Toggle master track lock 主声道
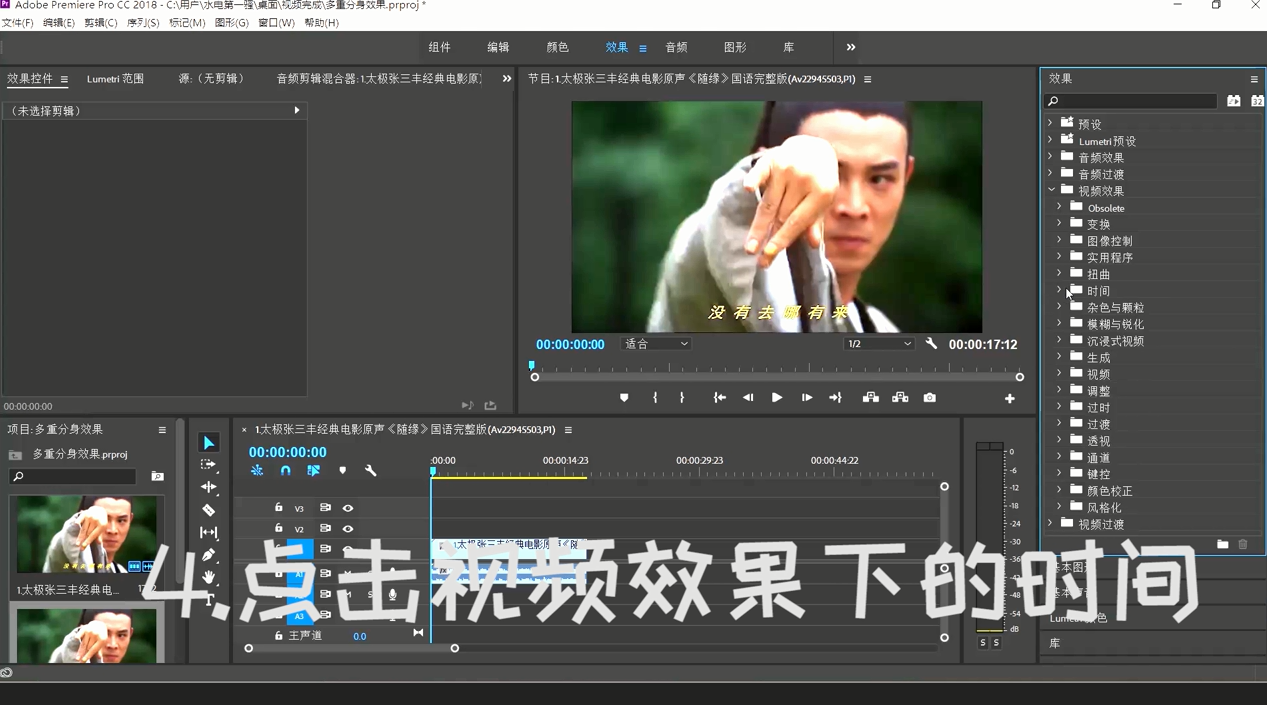This screenshot has height=705, width=1267. coord(279,636)
